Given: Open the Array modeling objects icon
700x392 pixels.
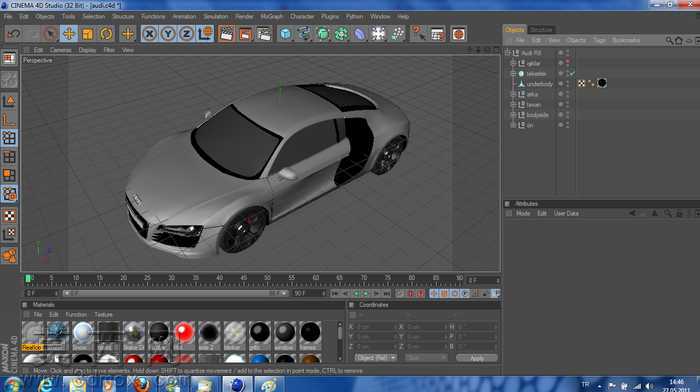Looking at the screenshot, I should tap(341, 34).
